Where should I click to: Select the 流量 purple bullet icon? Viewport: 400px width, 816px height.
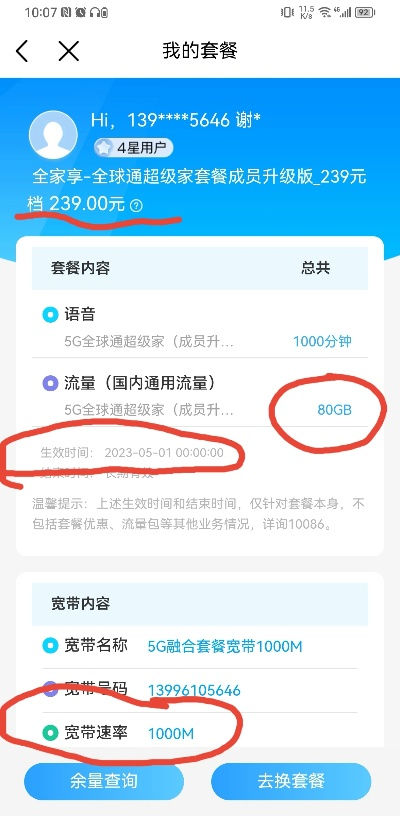point(50,384)
